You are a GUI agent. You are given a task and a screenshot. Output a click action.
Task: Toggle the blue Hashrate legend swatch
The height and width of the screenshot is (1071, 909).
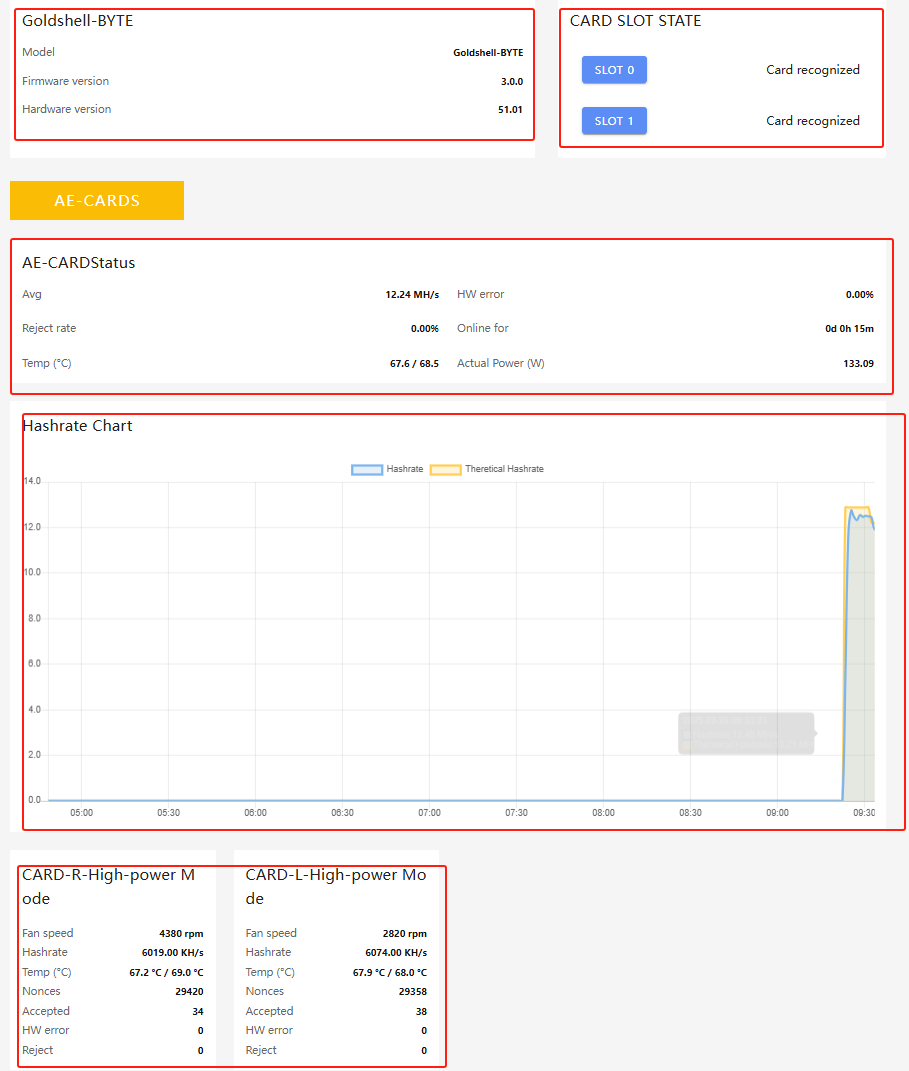(x=367, y=469)
